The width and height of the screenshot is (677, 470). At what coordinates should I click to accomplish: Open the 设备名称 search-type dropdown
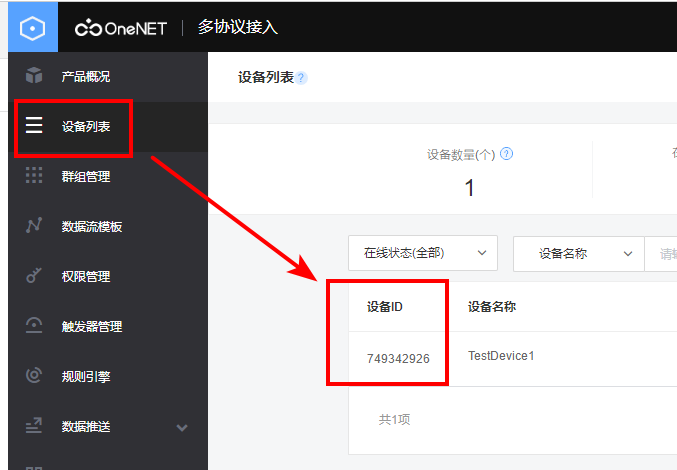[x=579, y=254]
